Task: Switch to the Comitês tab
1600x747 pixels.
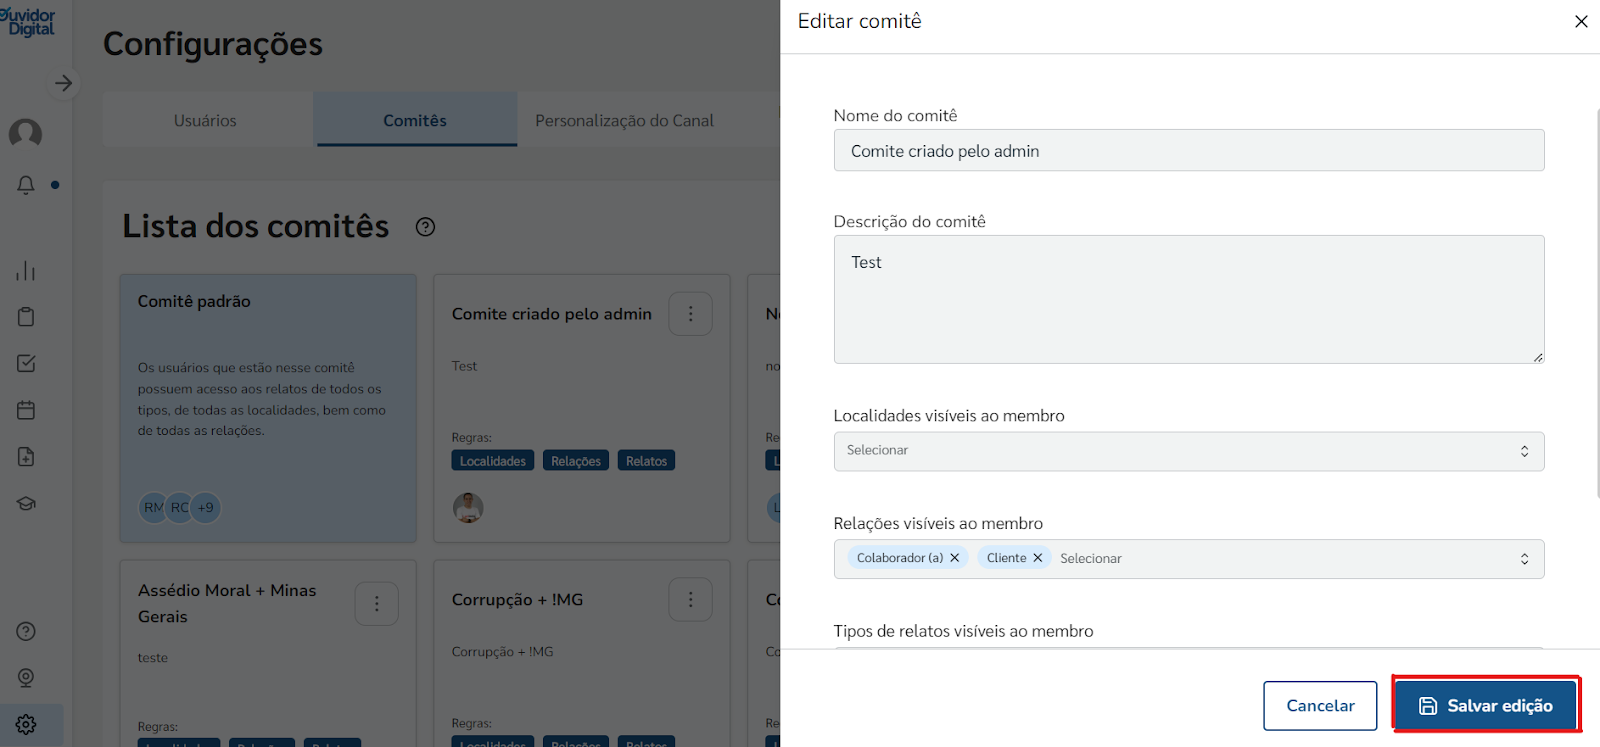Action: pos(415,120)
